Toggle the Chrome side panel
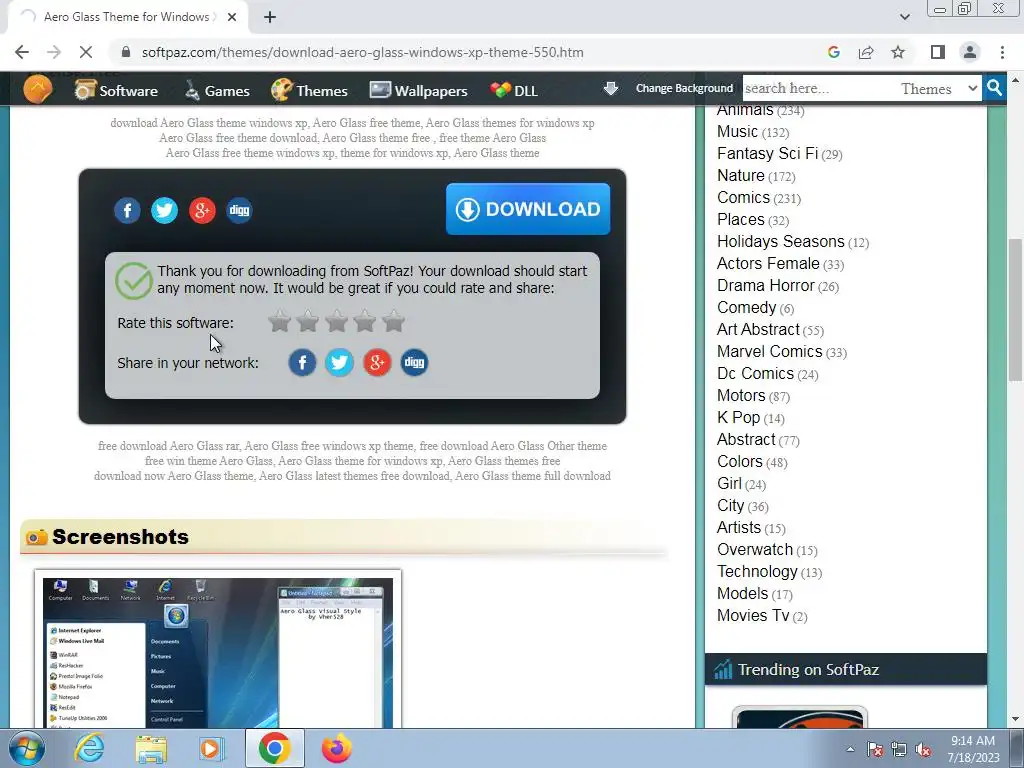Screen dimensions: 1024x768 (937, 52)
